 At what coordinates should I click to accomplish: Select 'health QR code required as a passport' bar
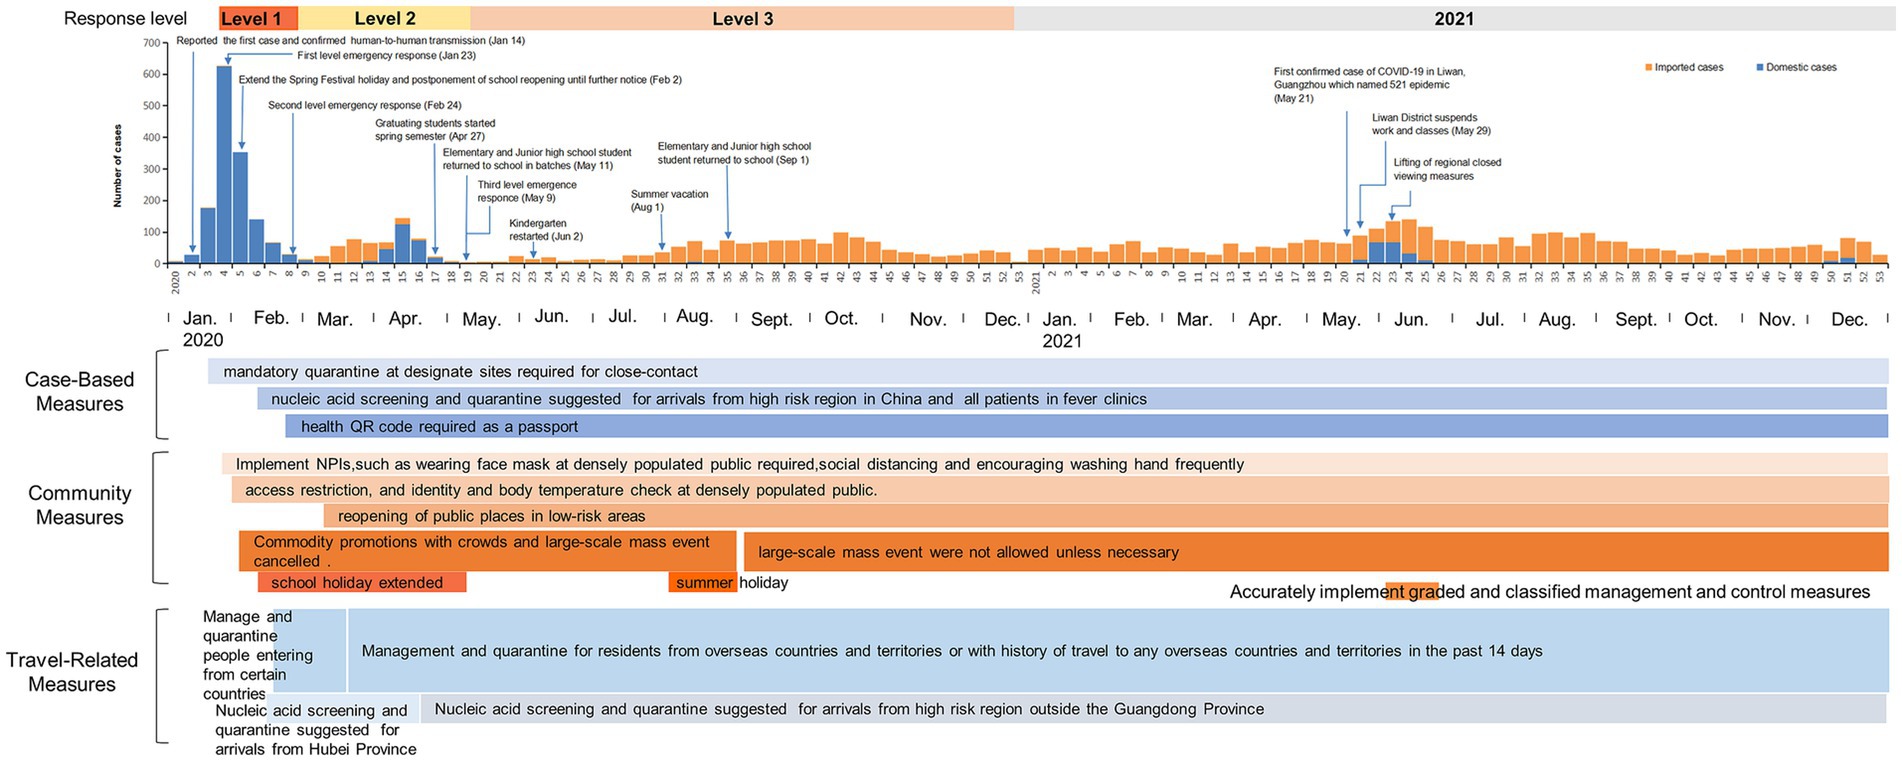(x=1087, y=426)
